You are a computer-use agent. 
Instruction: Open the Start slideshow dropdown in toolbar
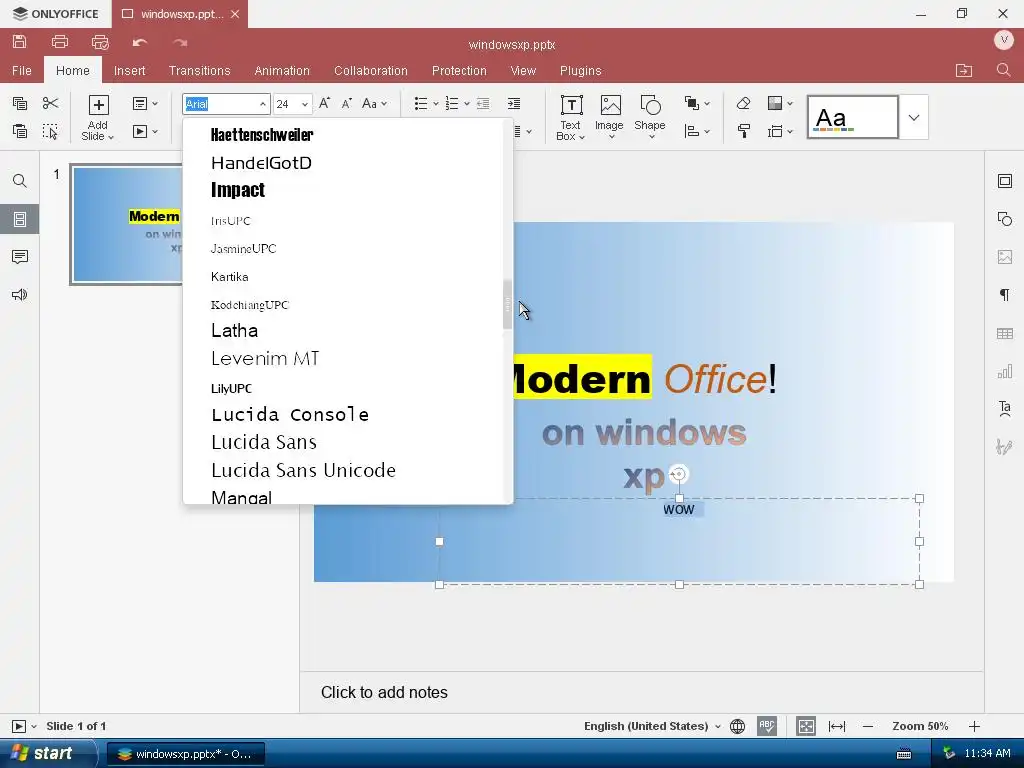point(155,131)
